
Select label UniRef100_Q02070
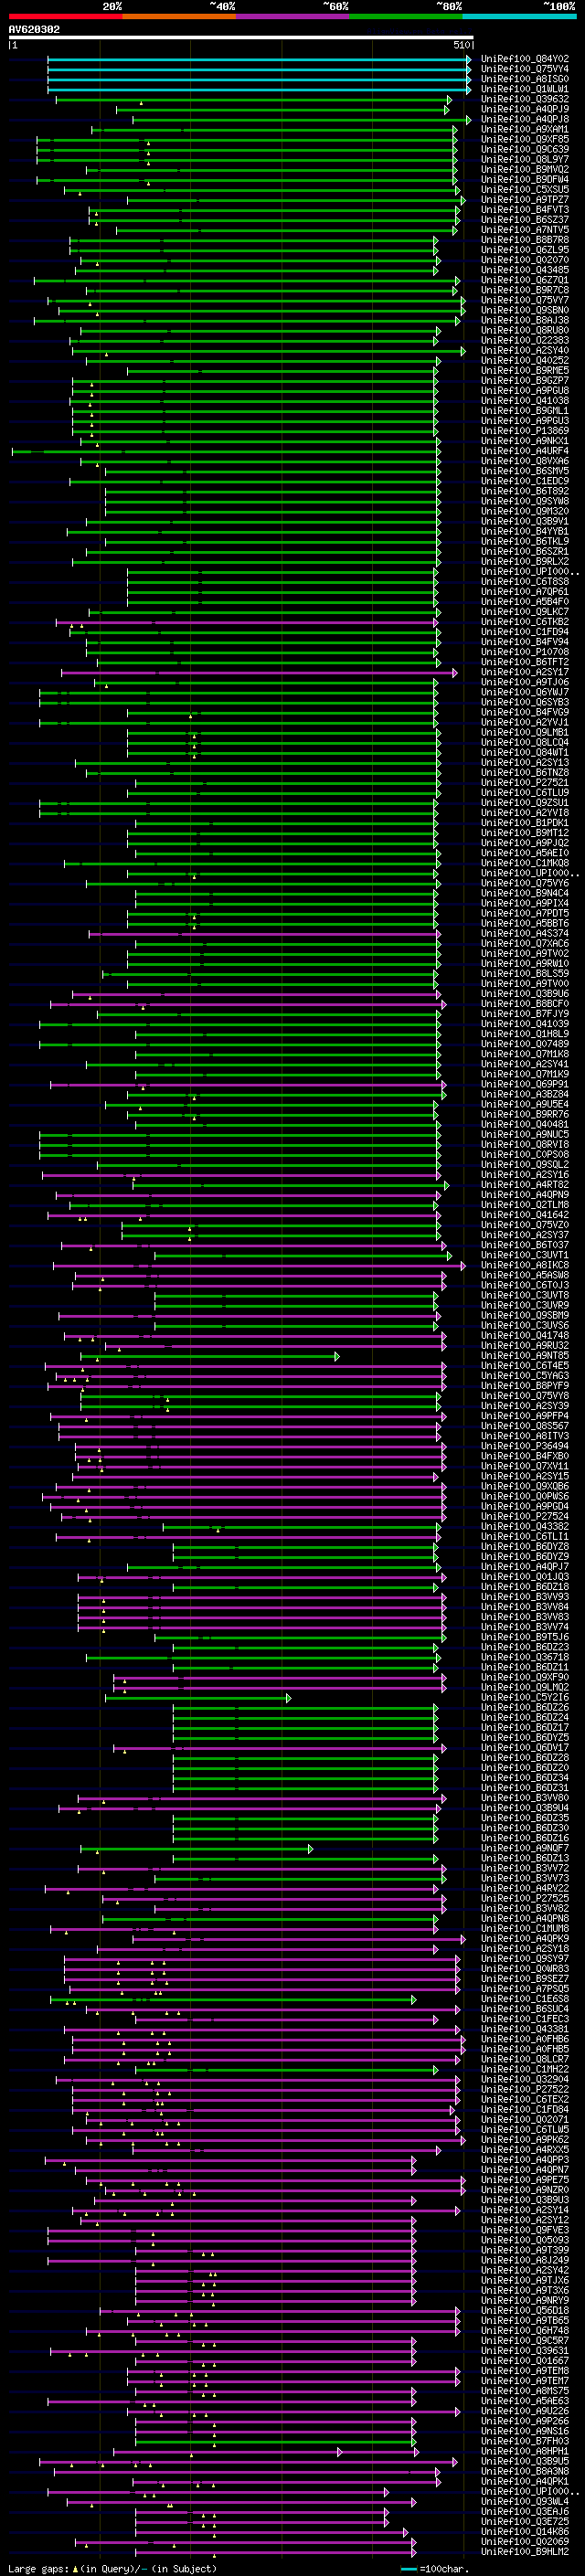(x=524, y=260)
